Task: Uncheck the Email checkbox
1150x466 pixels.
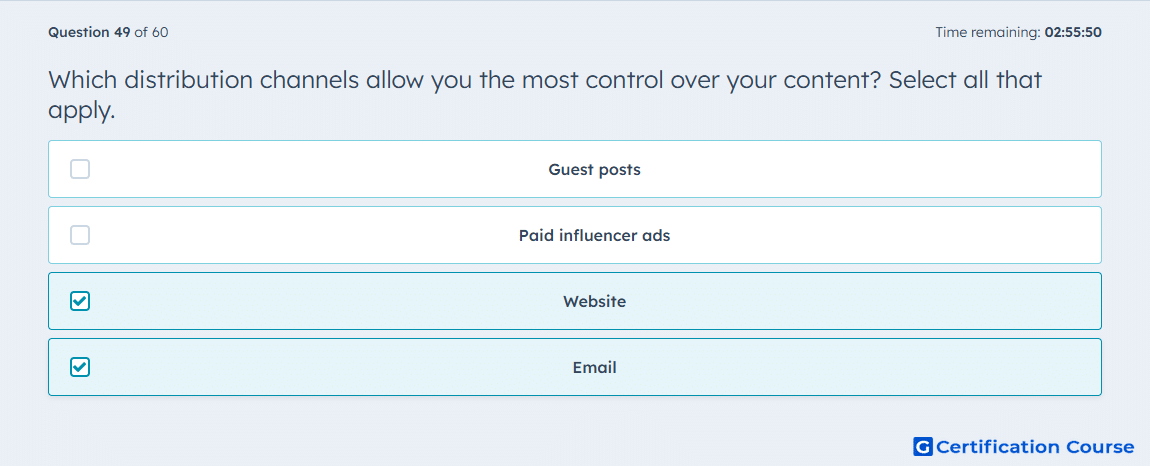Action: (80, 367)
